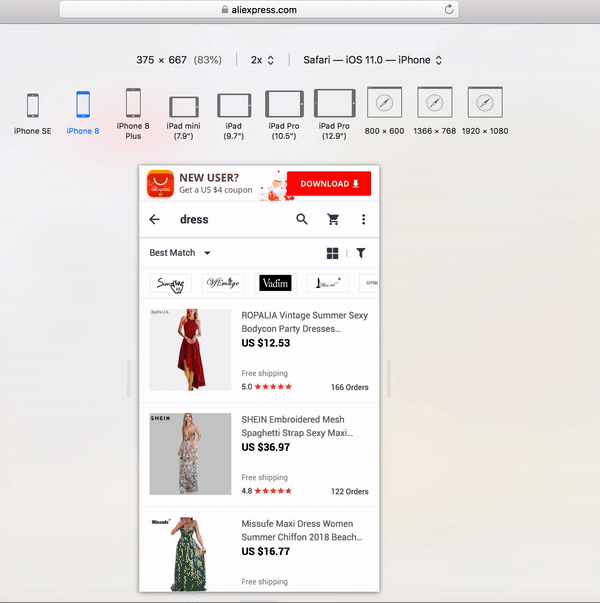Open ROPALIA Vintage Summer Sexy Bodycon title
Viewport: 600px width, 603px height.
click(x=305, y=322)
